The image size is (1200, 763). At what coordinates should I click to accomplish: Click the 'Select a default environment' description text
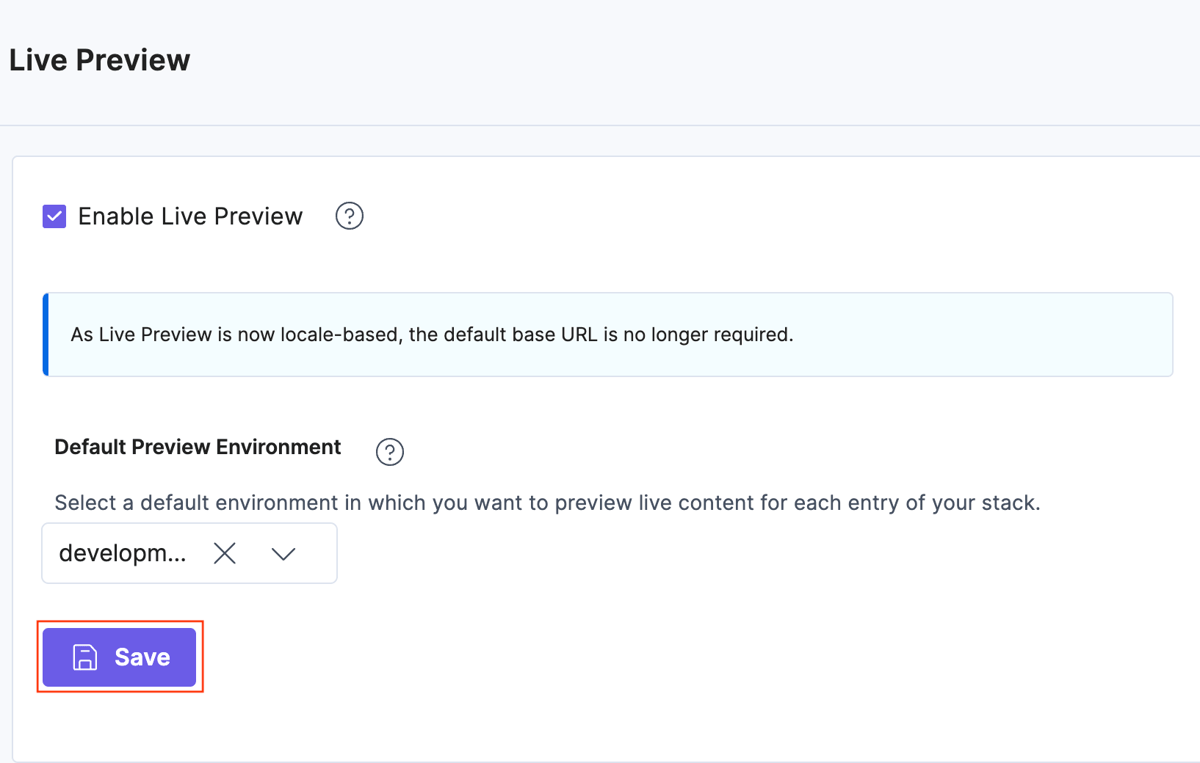pyautogui.click(x=547, y=502)
